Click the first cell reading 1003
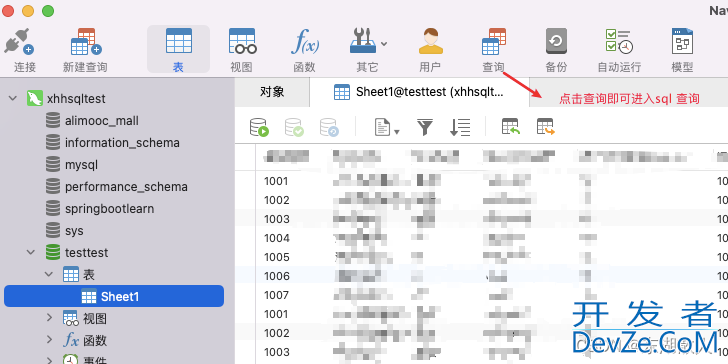This screenshot has height=364, width=728. click(x=277, y=219)
